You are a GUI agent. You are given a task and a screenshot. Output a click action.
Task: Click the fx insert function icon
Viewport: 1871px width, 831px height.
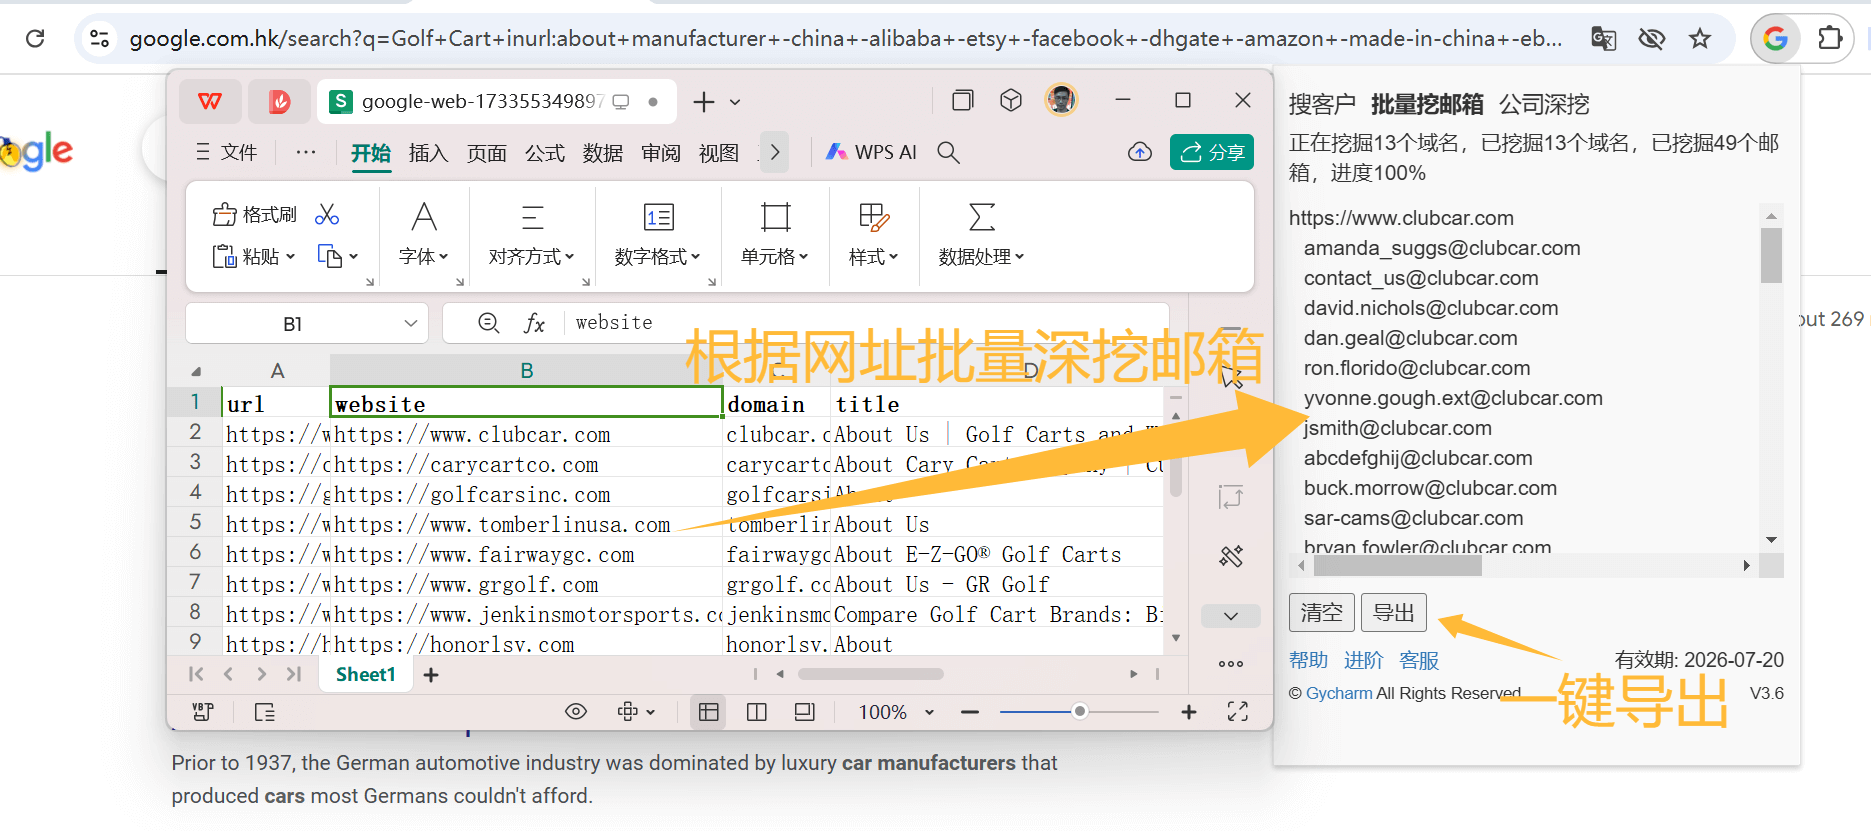point(535,323)
